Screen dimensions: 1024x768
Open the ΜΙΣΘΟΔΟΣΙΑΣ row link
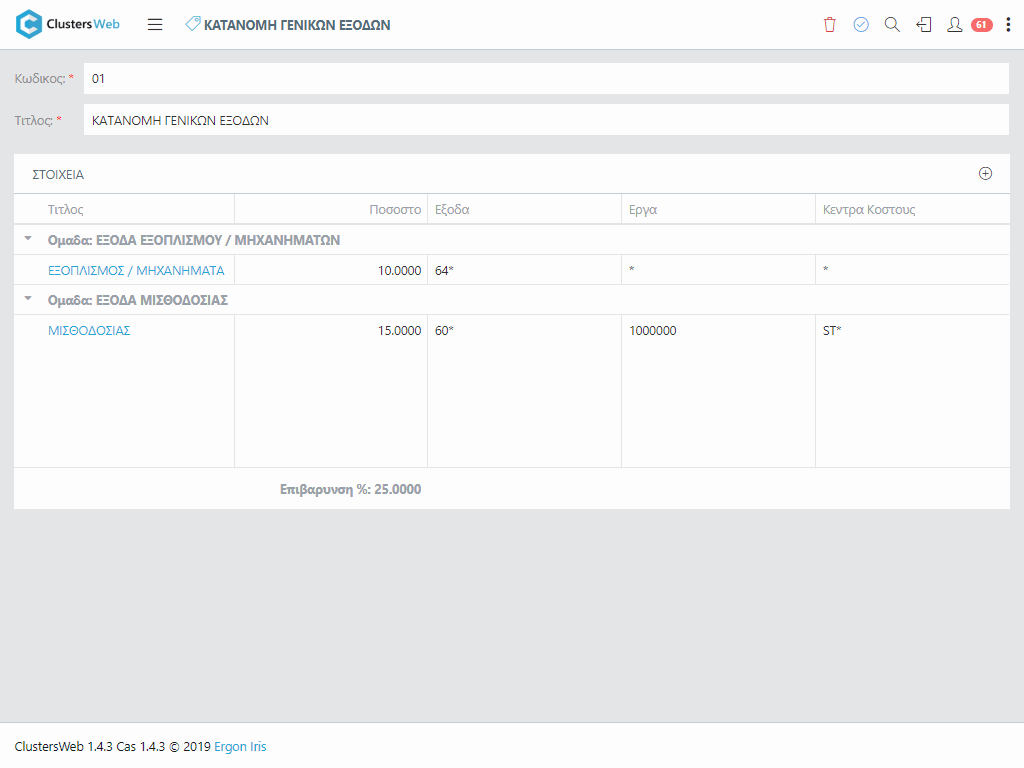point(89,330)
